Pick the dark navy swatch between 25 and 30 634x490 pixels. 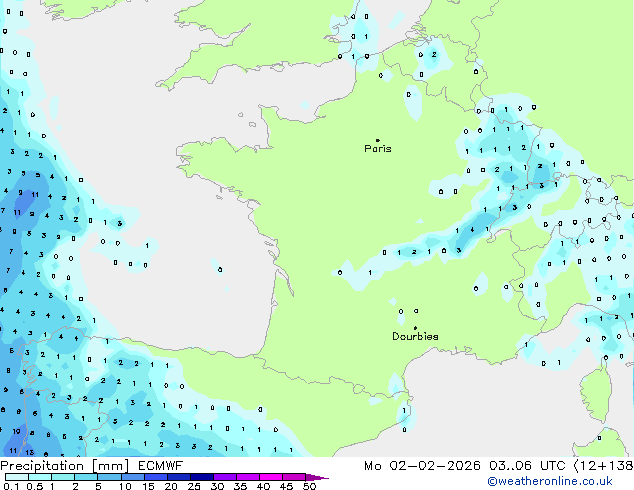[202, 477]
